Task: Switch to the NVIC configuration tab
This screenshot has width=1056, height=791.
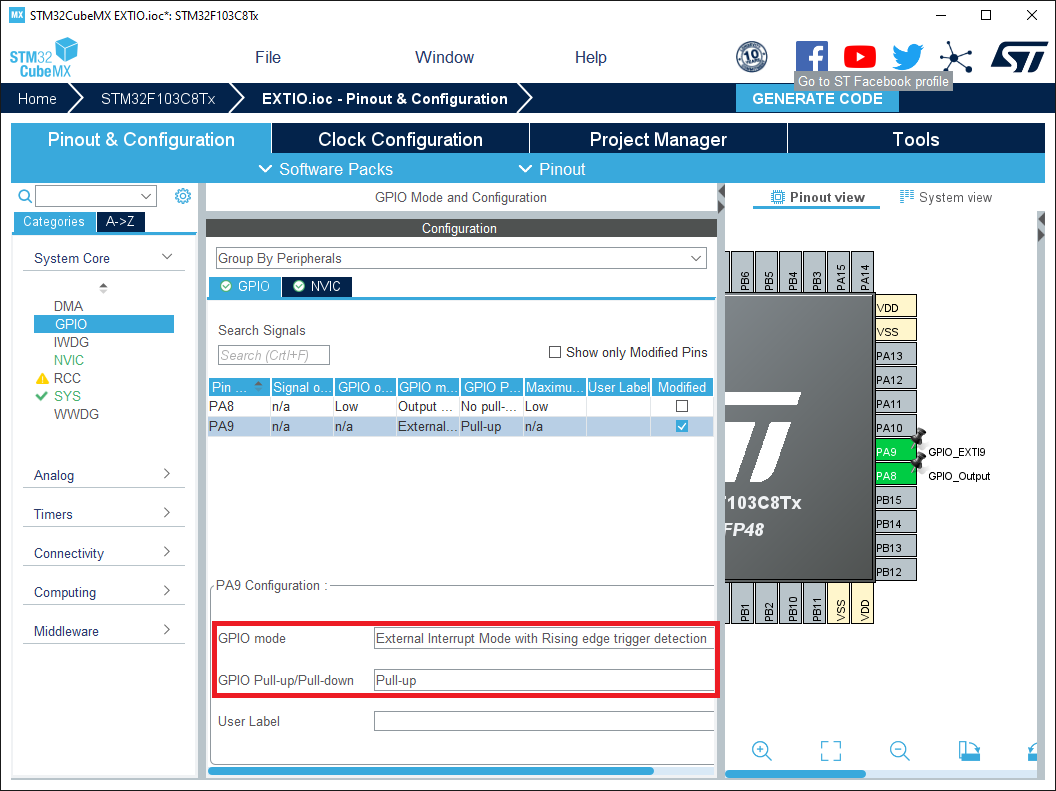Action: click(x=317, y=286)
